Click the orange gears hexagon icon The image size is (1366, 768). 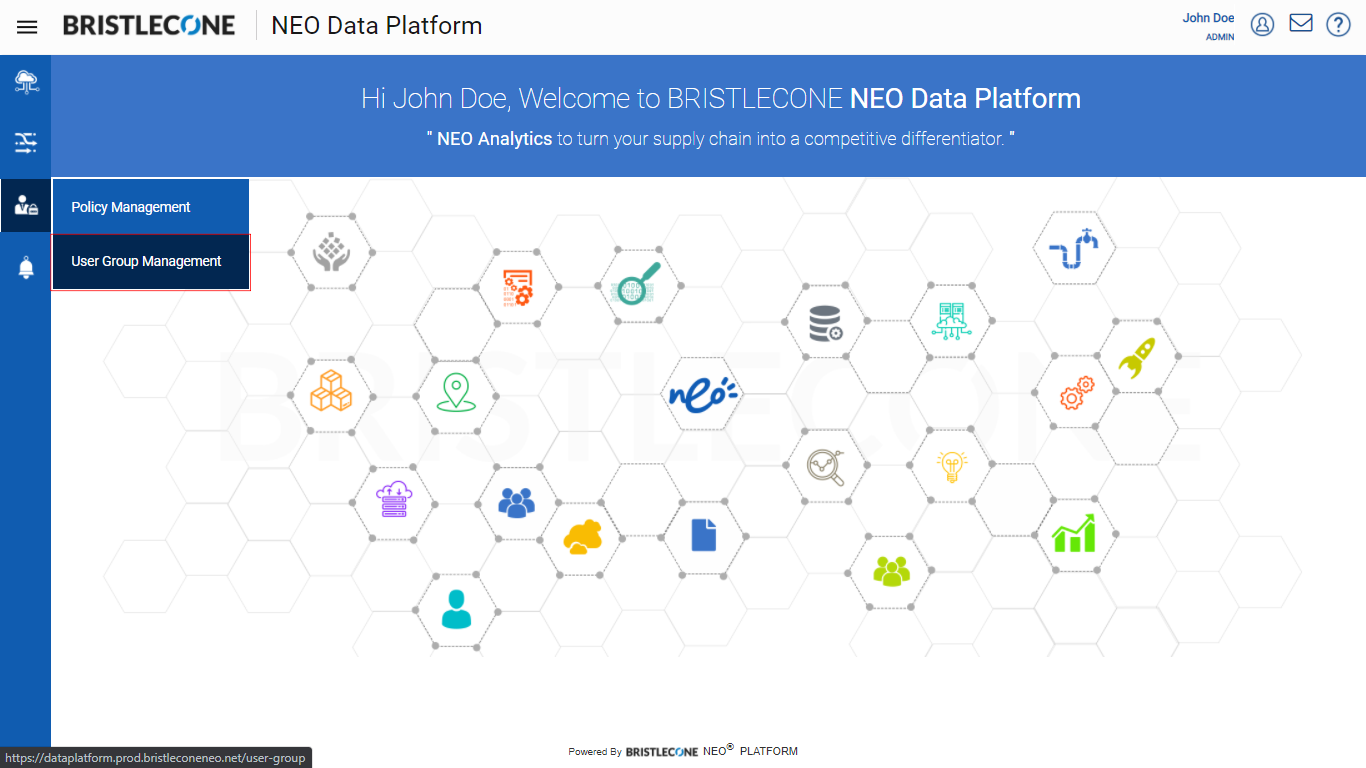(1076, 393)
